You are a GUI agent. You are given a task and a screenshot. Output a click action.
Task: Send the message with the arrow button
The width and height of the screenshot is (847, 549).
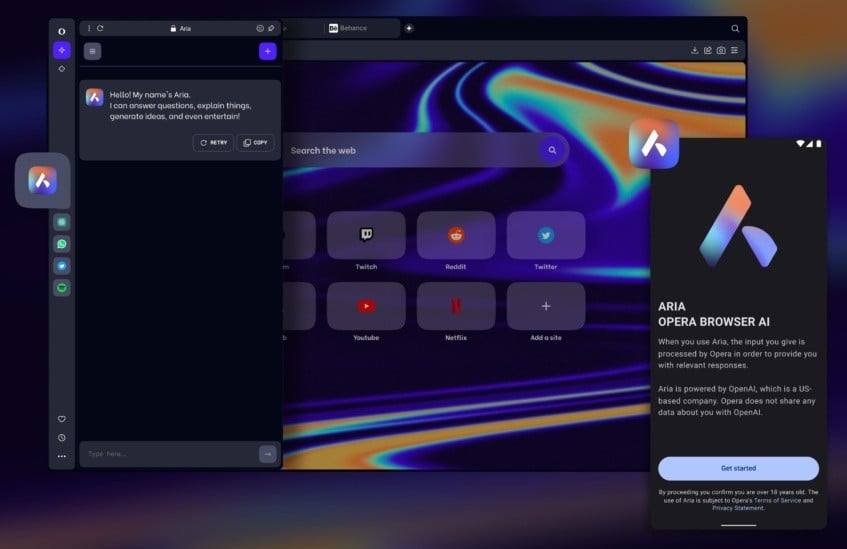(267, 454)
